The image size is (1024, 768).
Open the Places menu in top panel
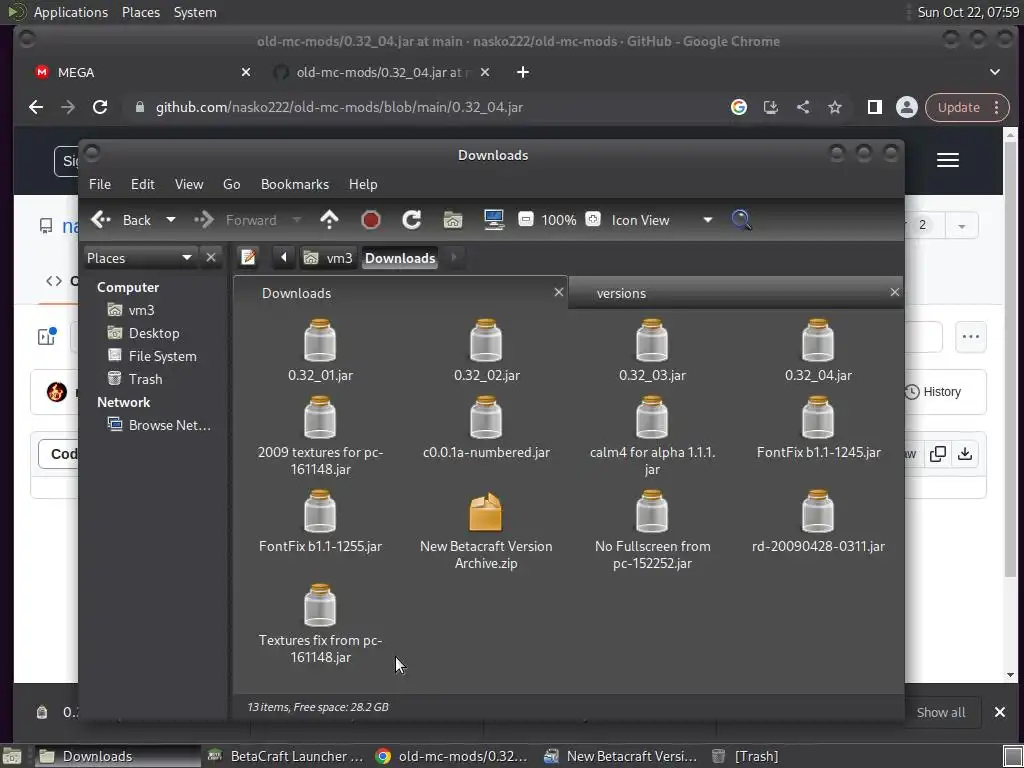140,12
